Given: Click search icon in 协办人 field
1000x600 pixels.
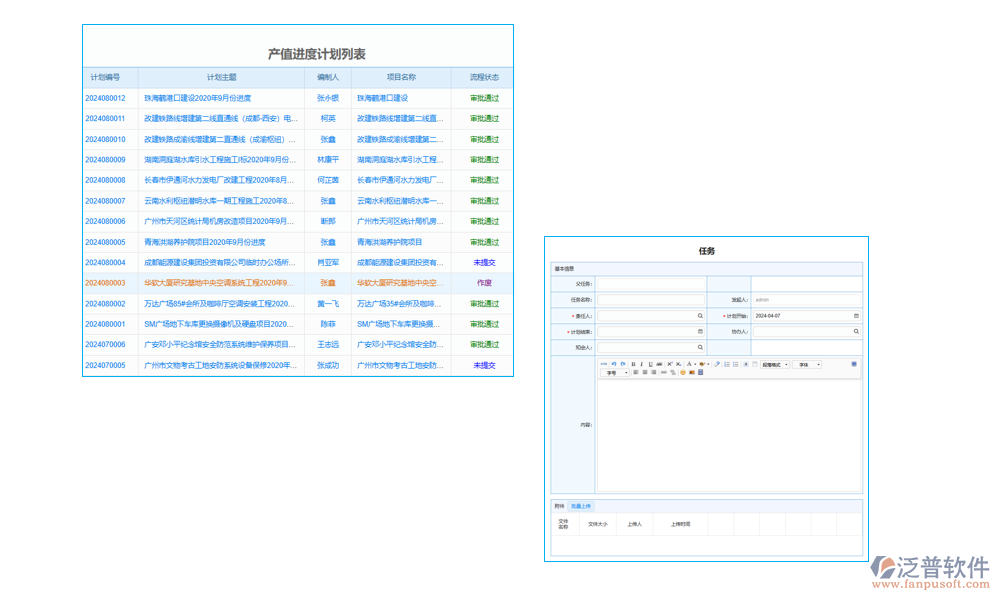Looking at the screenshot, I should coord(856,331).
